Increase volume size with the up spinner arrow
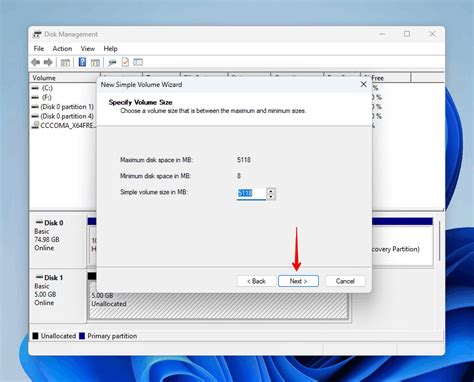Viewport: 474px width, 382px height. tap(271, 191)
